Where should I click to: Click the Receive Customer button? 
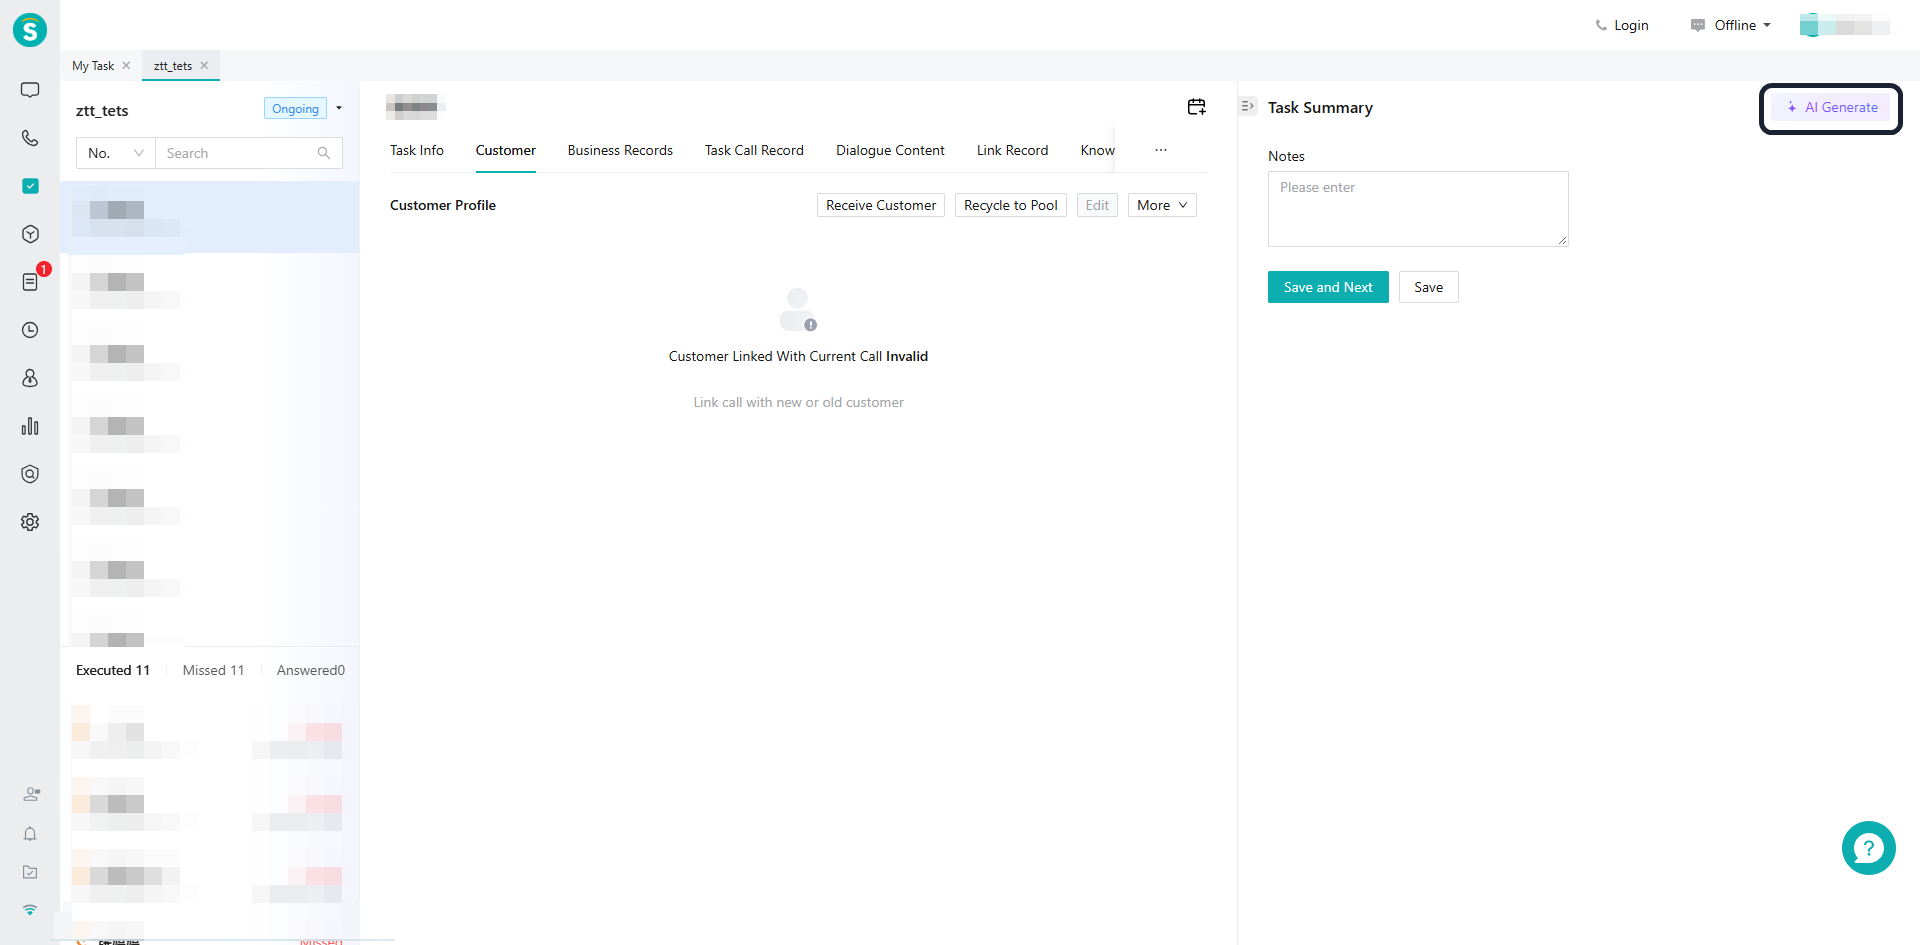coord(881,205)
